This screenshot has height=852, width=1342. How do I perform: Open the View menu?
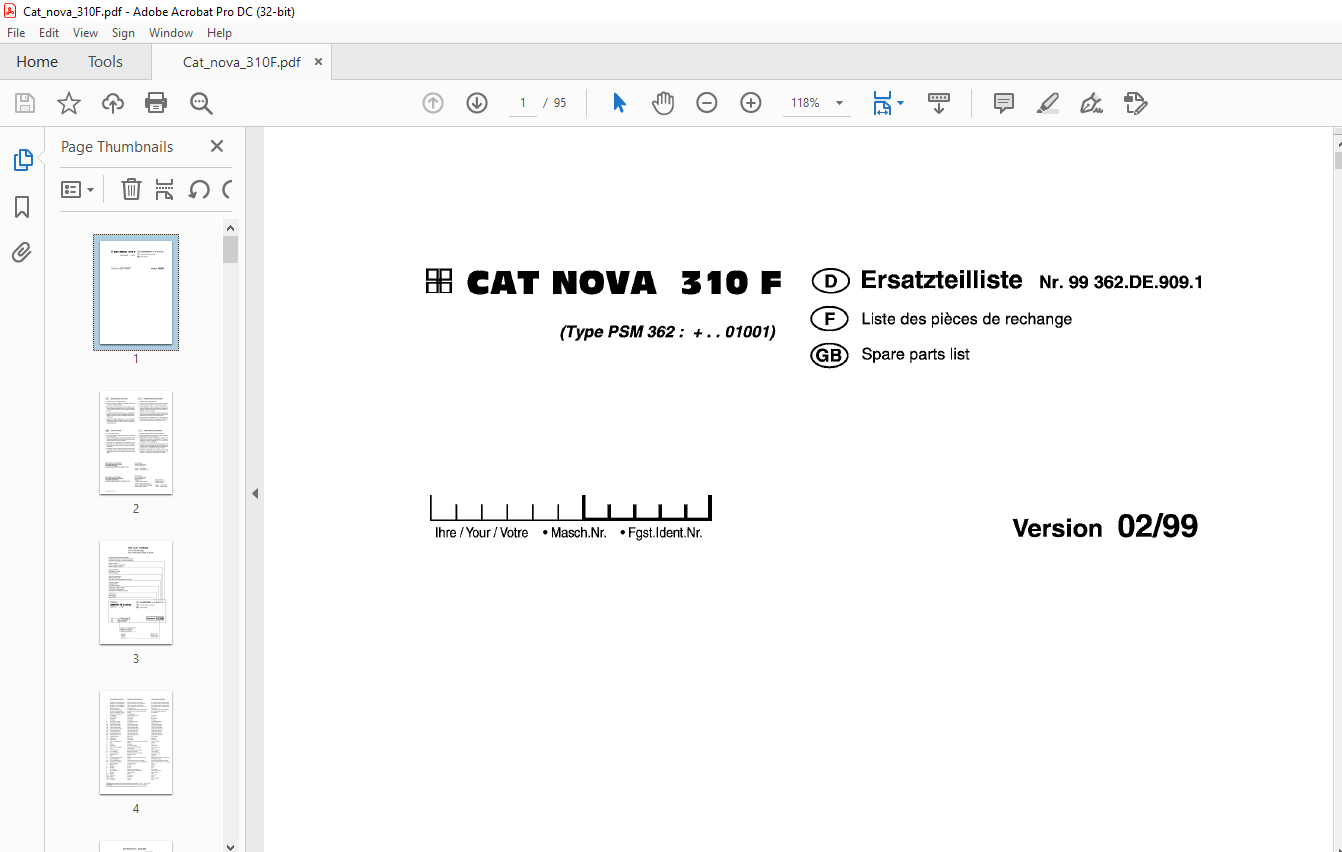click(86, 33)
